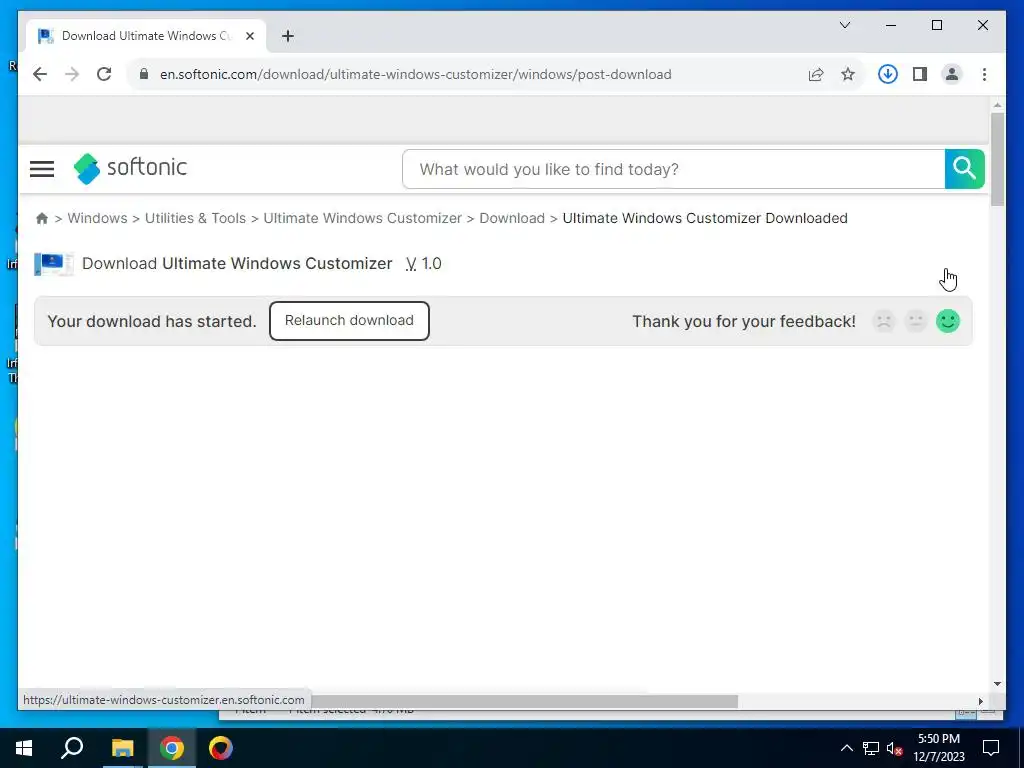Open Windows breadcrumb link
The height and width of the screenshot is (768, 1024).
pyautogui.click(x=97, y=218)
